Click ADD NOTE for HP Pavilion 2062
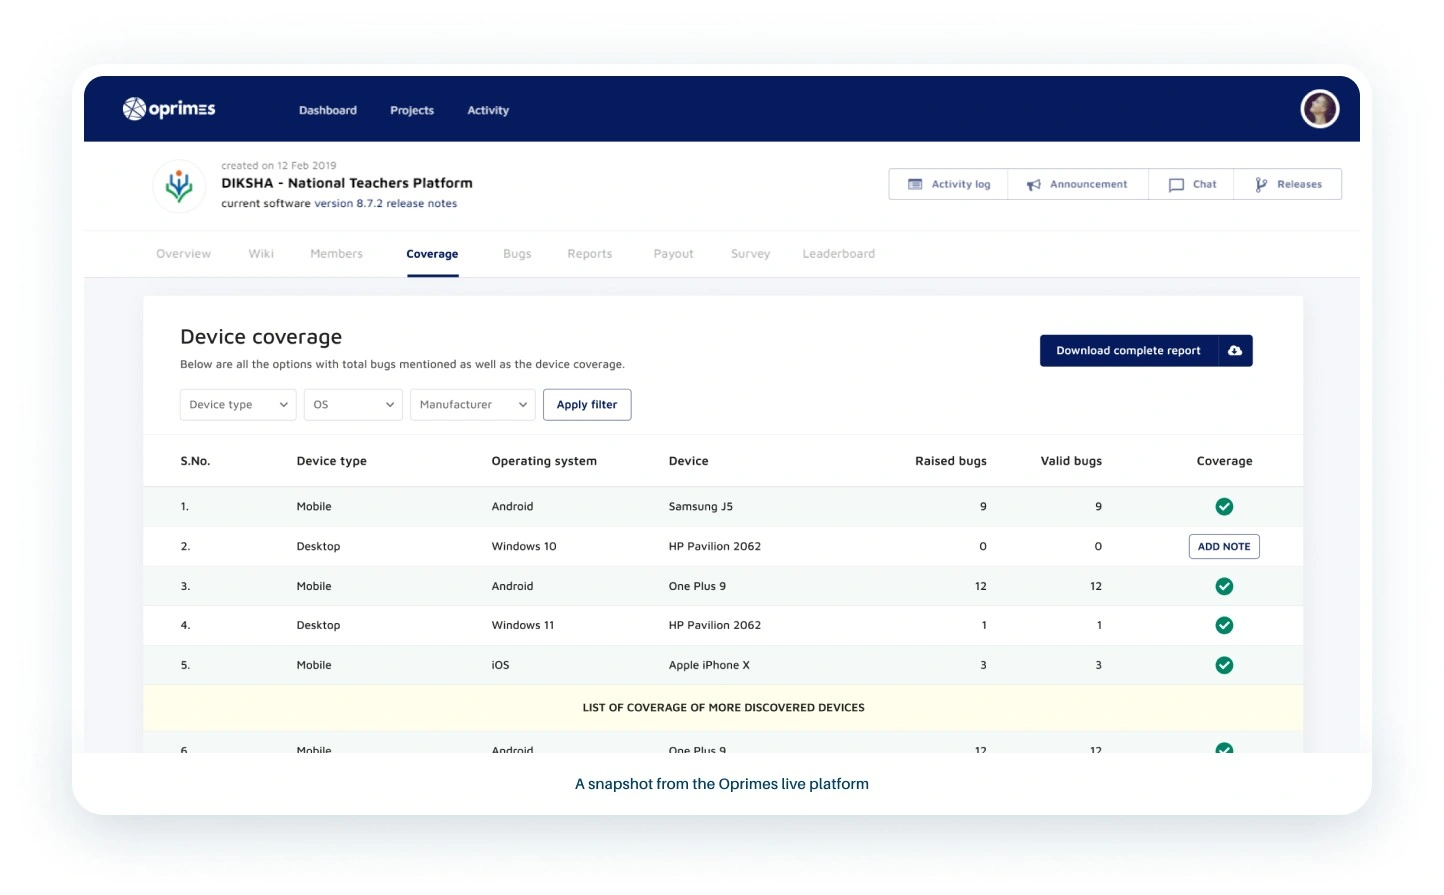The height and width of the screenshot is (895, 1444). coord(1224,547)
